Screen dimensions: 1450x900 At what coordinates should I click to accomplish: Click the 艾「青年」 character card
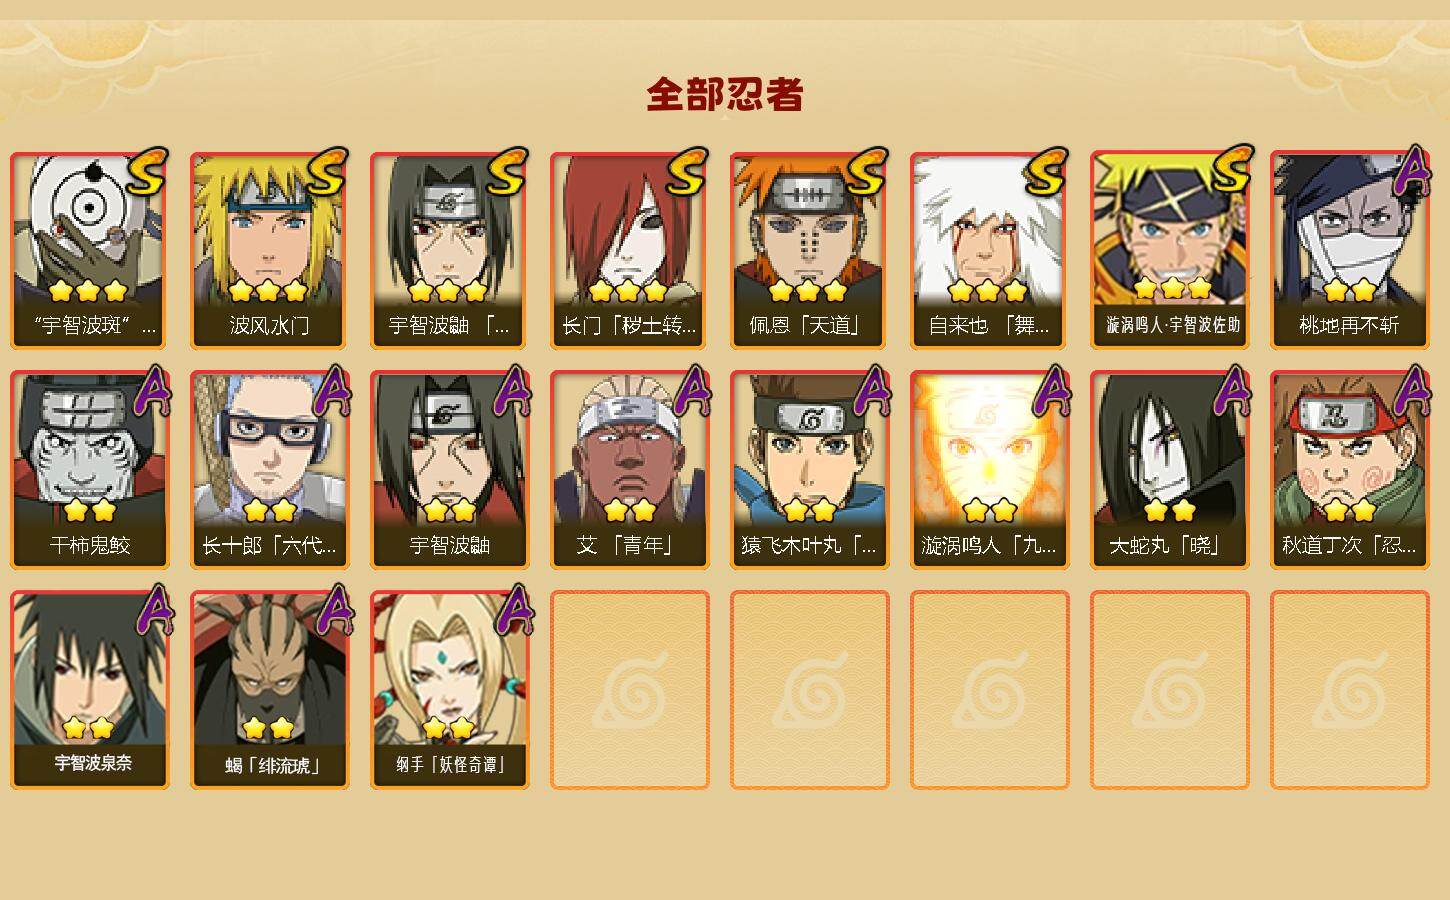pos(629,470)
